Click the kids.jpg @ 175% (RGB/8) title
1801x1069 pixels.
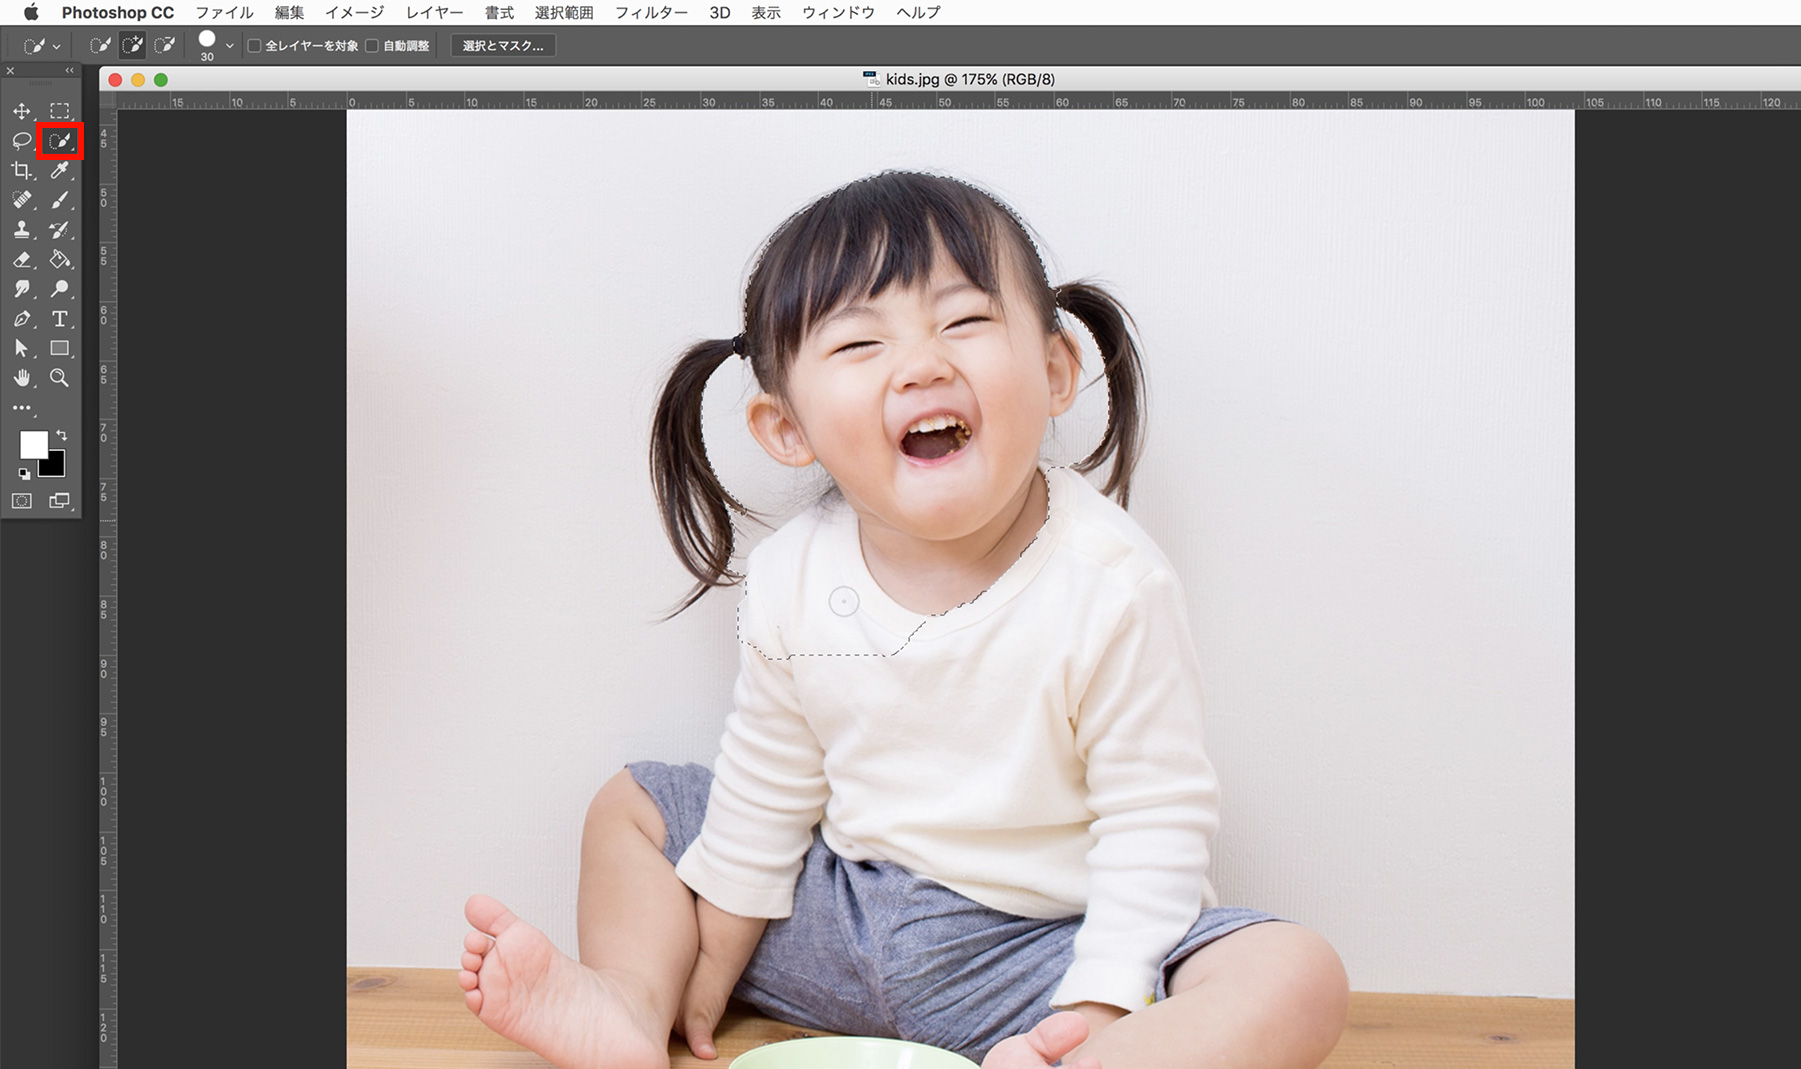pyautogui.click(x=970, y=79)
